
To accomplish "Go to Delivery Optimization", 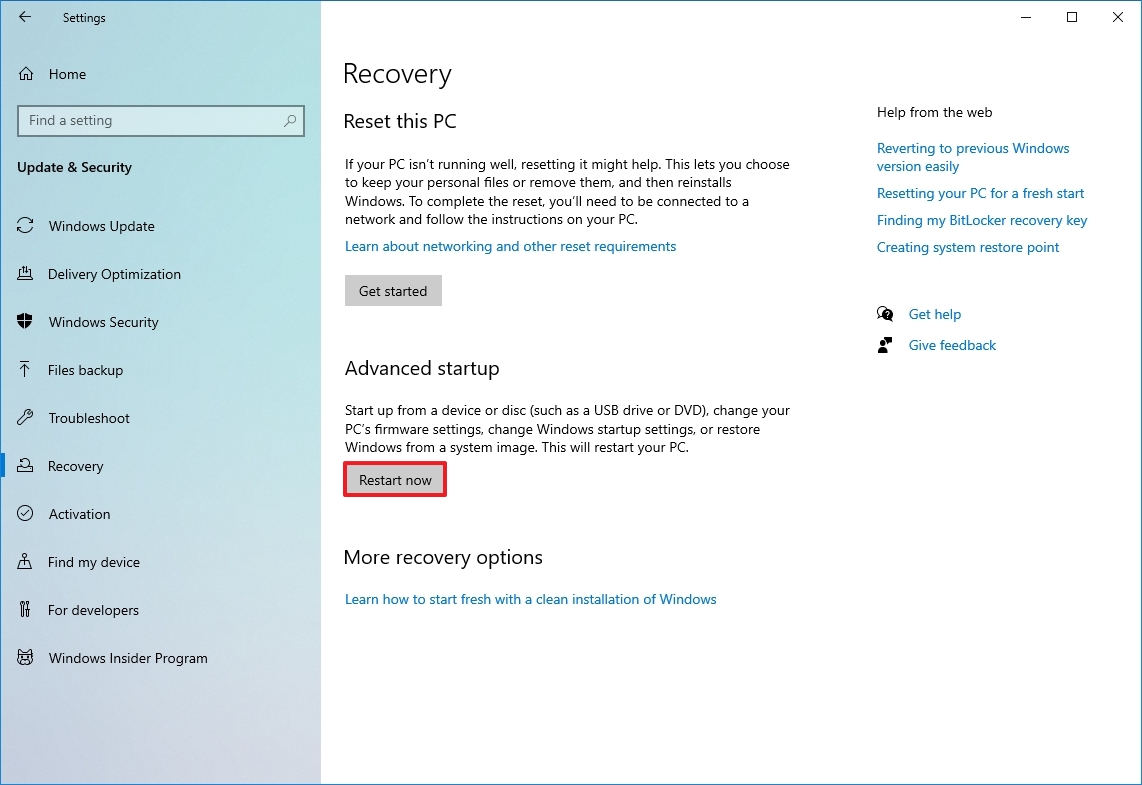I will (x=114, y=275).
